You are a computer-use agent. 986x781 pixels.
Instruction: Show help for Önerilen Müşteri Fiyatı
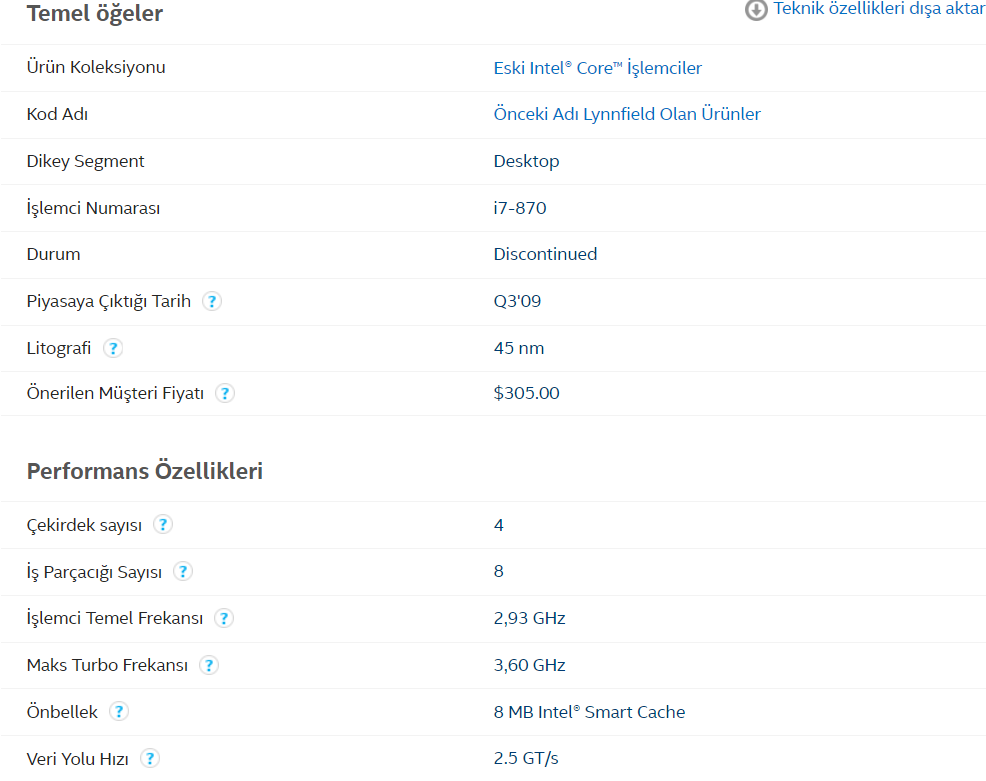(224, 393)
